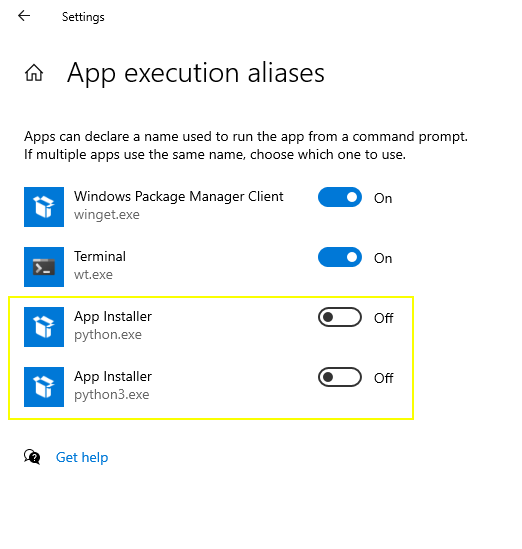Click the App Installer icon for python3.exe
This screenshot has width=522, height=549.
[44, 387]
